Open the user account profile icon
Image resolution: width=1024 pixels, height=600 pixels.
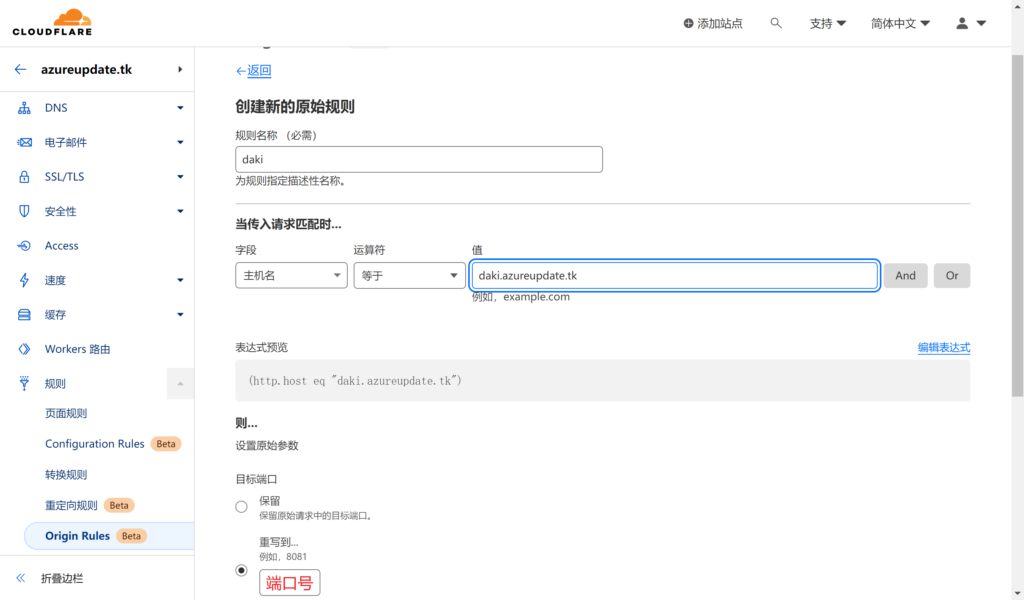point(970,23)
